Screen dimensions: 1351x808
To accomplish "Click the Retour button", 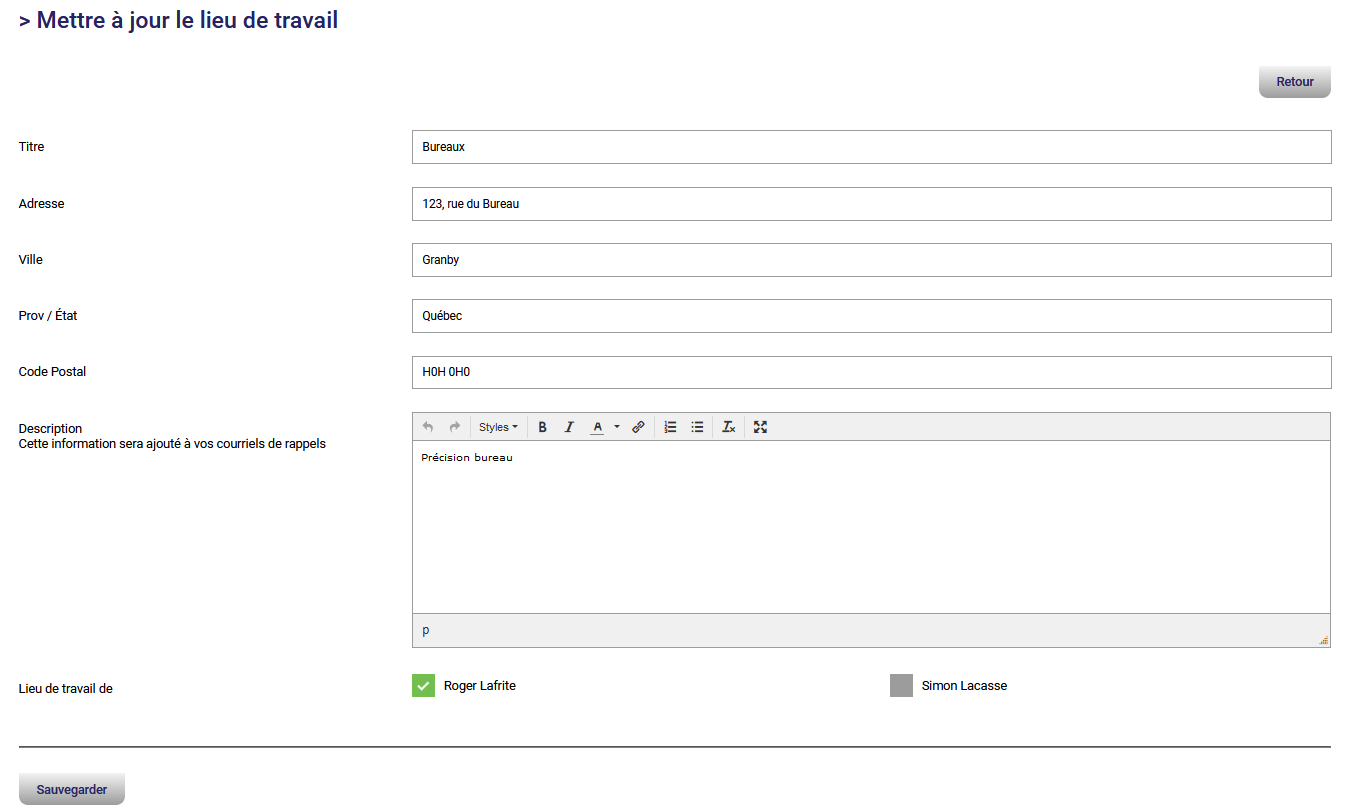I will (x=1294, y=82).
